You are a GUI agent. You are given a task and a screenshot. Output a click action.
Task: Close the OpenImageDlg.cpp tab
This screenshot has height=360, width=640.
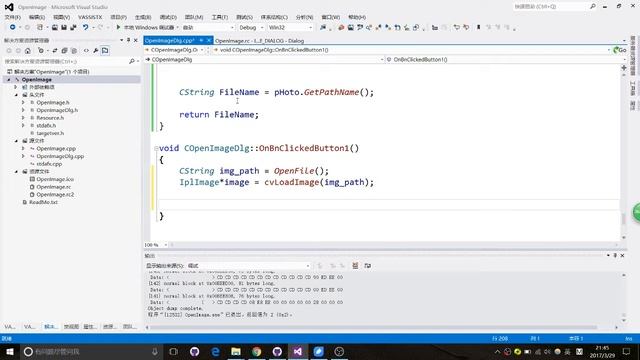tap(209, 40)
